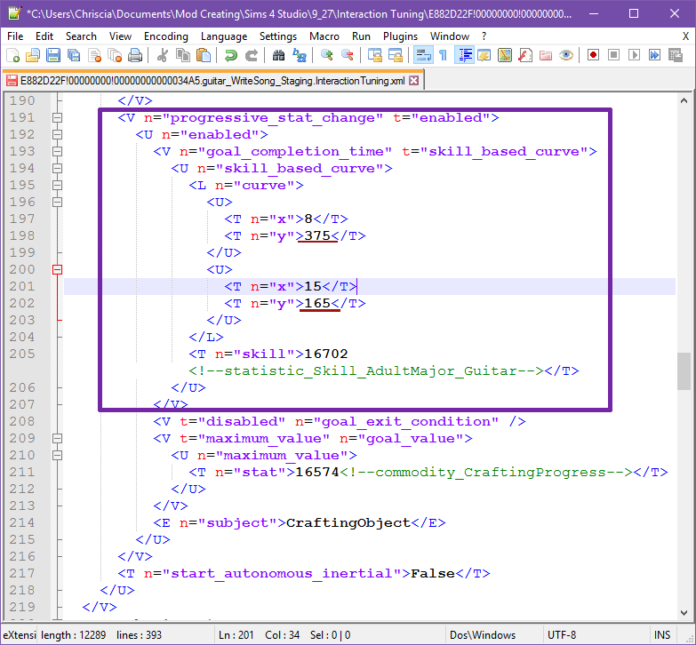The image size is (696, 645).
Task: Open the Encoding menu
Action: pyautogui.click(x=165, y=36)
